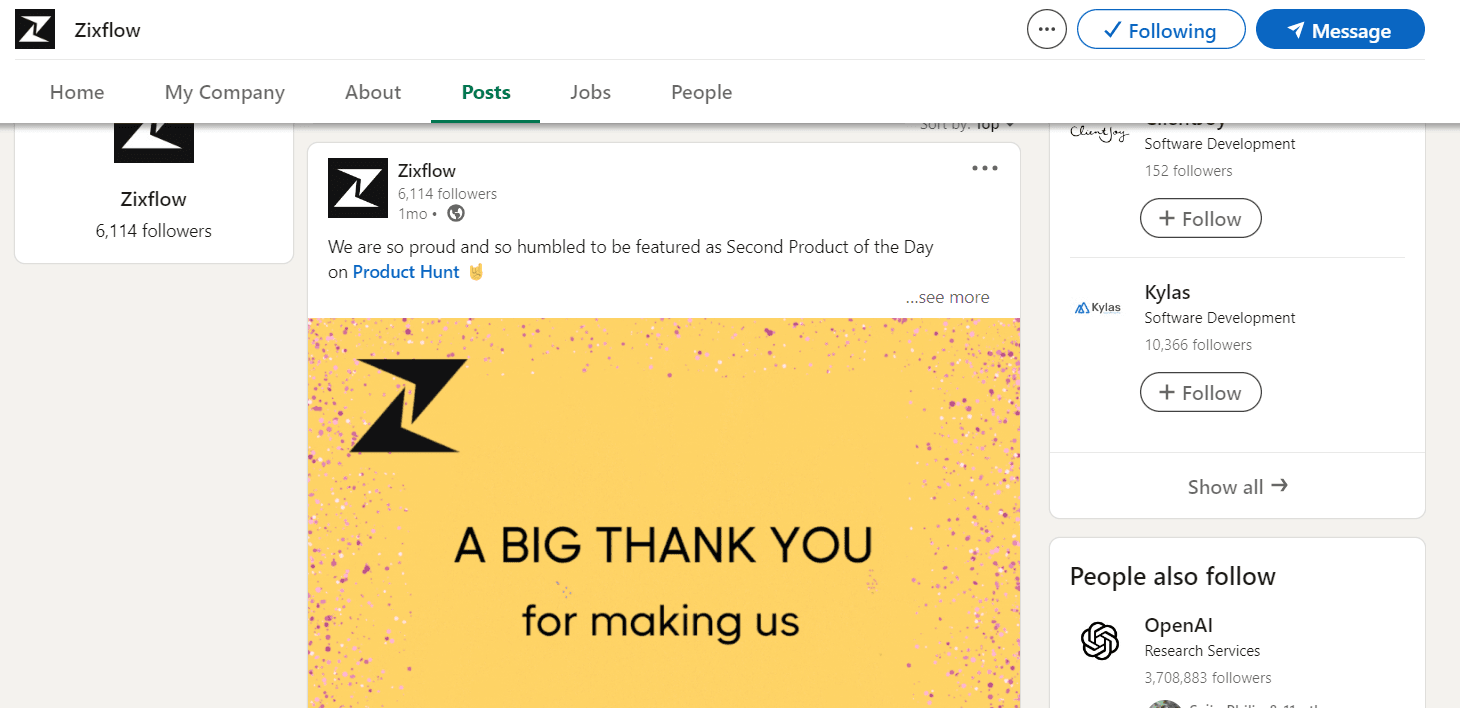
Task: Follow the Kylas company
Action: tap(1200, 393)
